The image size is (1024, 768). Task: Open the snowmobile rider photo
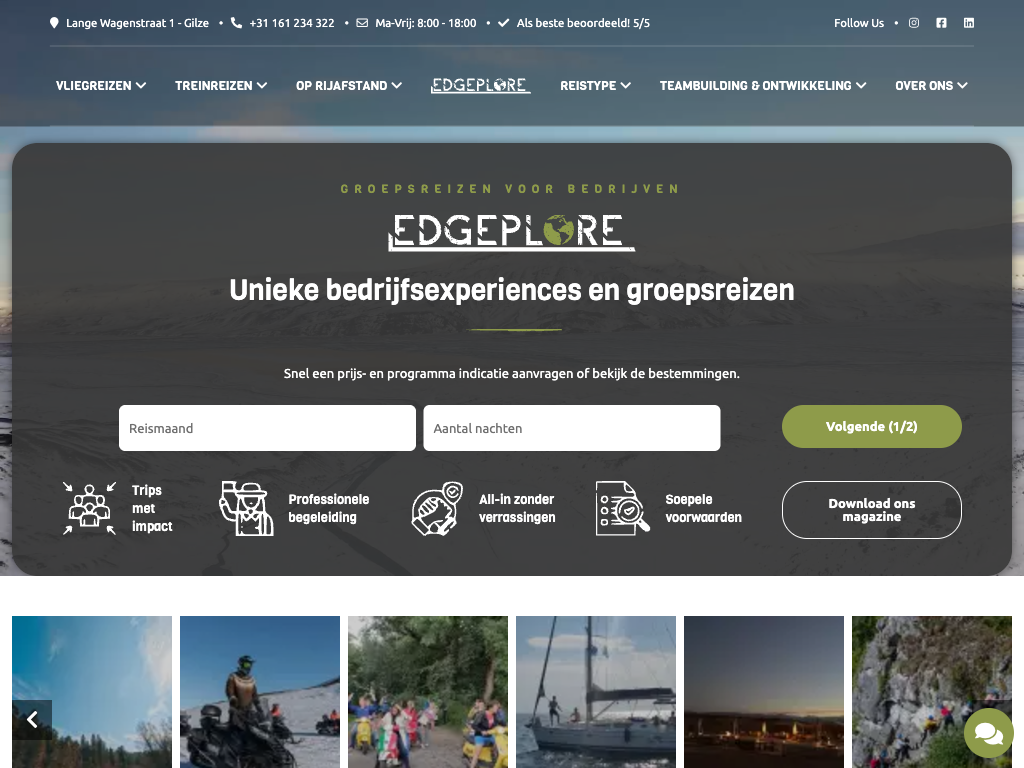[260, 692]
